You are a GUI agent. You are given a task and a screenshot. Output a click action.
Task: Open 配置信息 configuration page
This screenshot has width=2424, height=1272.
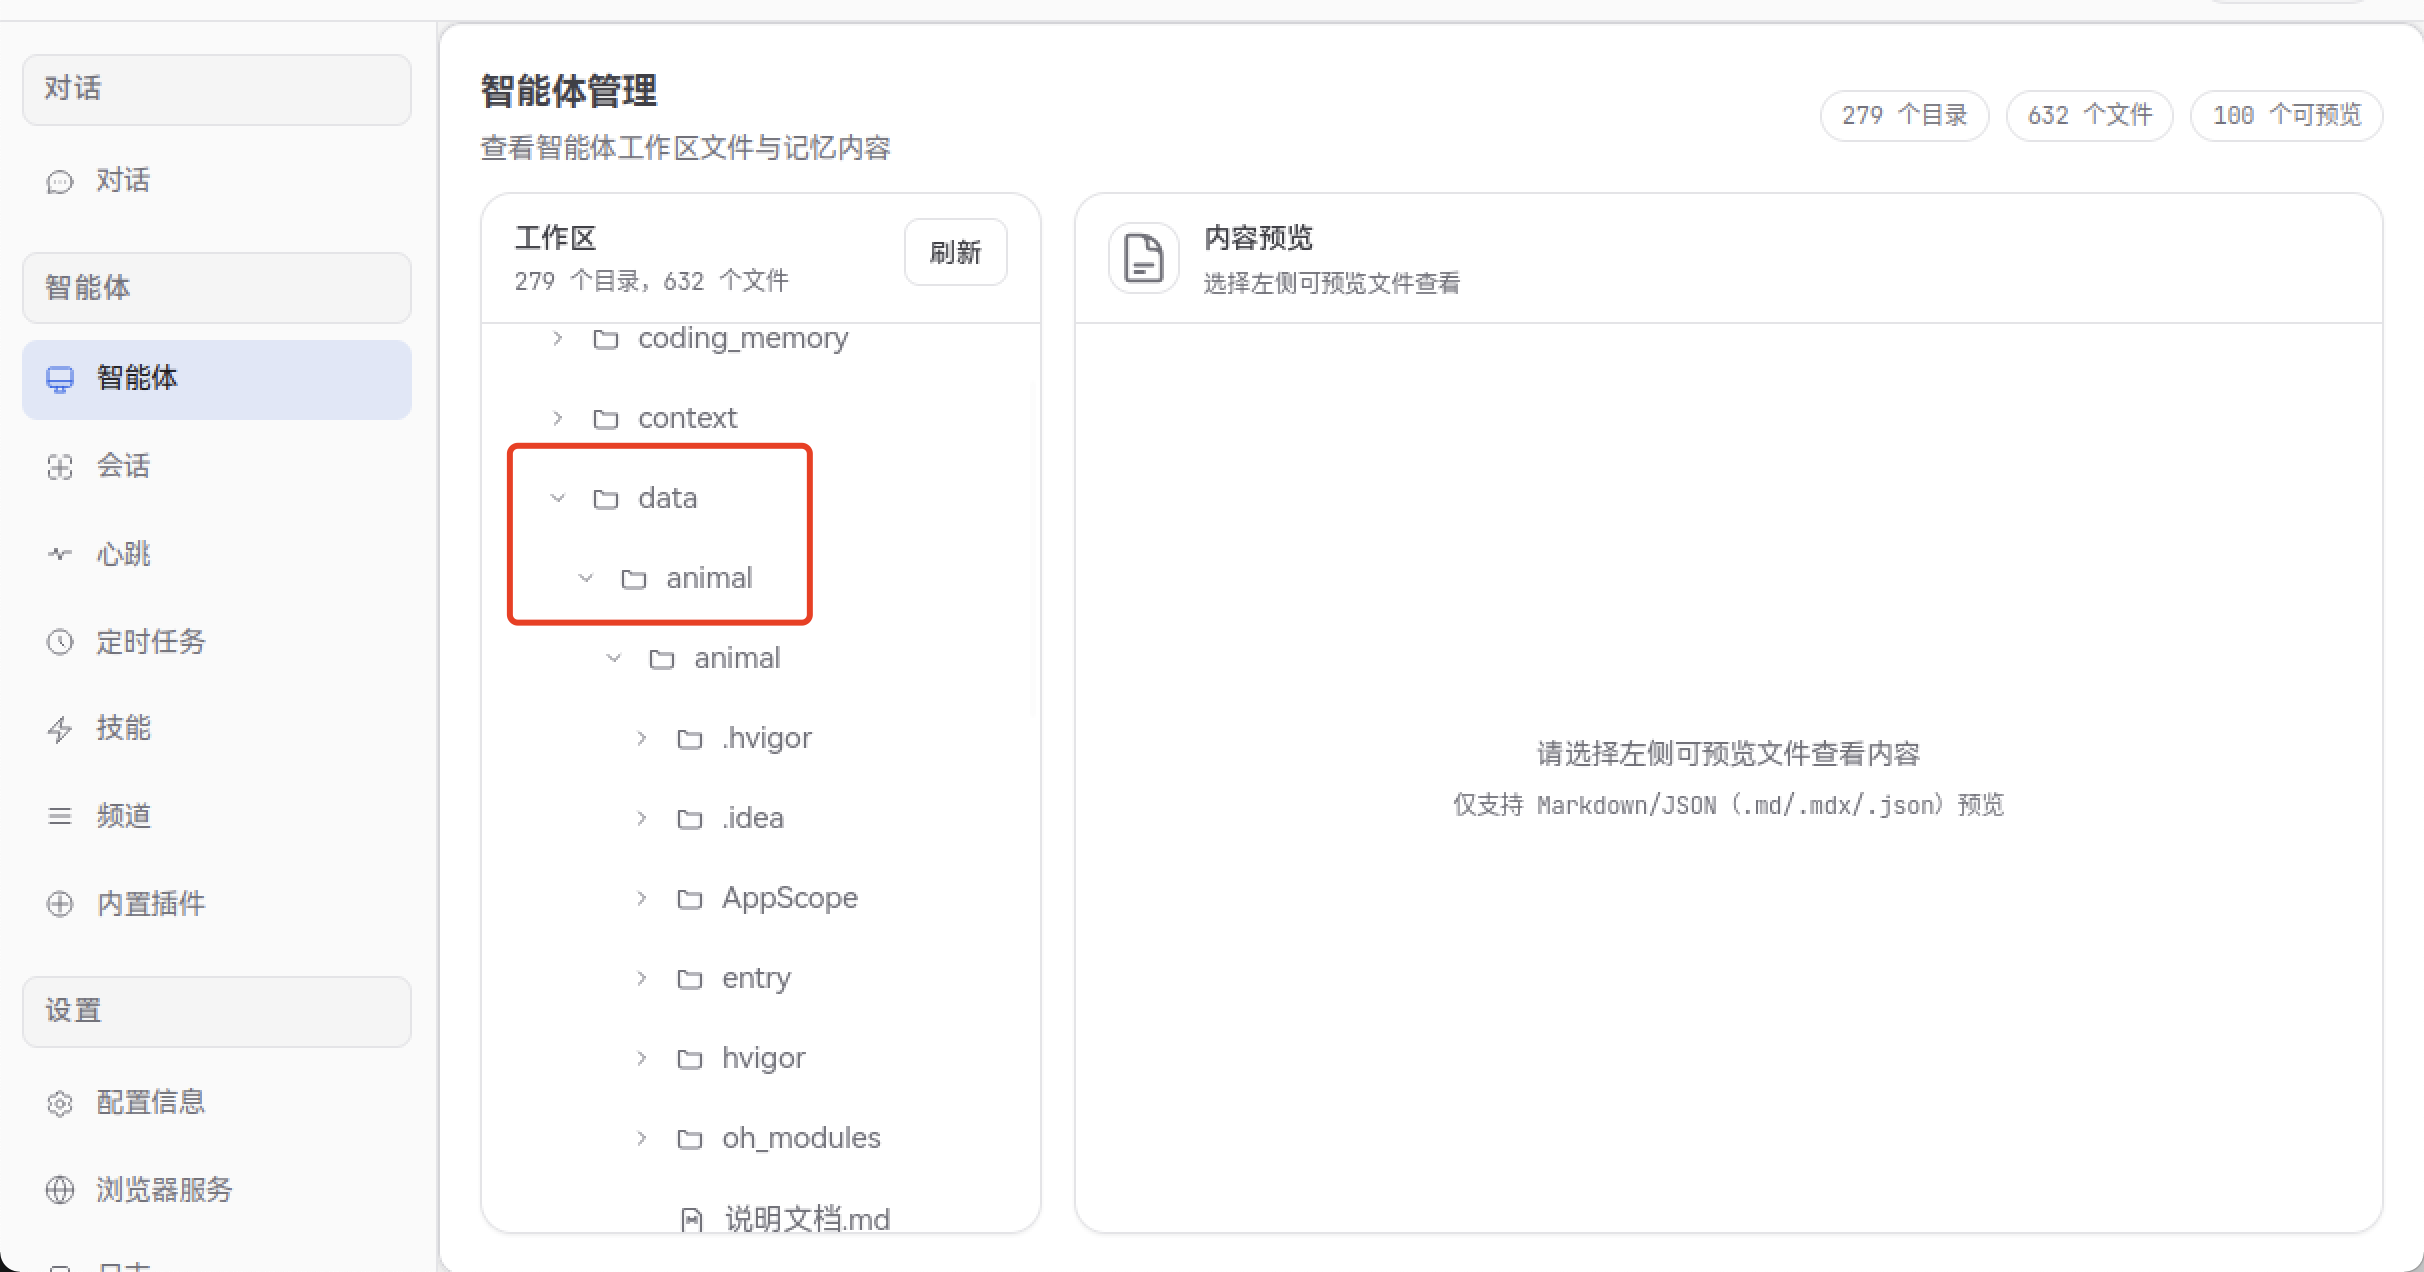coord(217,1103)
